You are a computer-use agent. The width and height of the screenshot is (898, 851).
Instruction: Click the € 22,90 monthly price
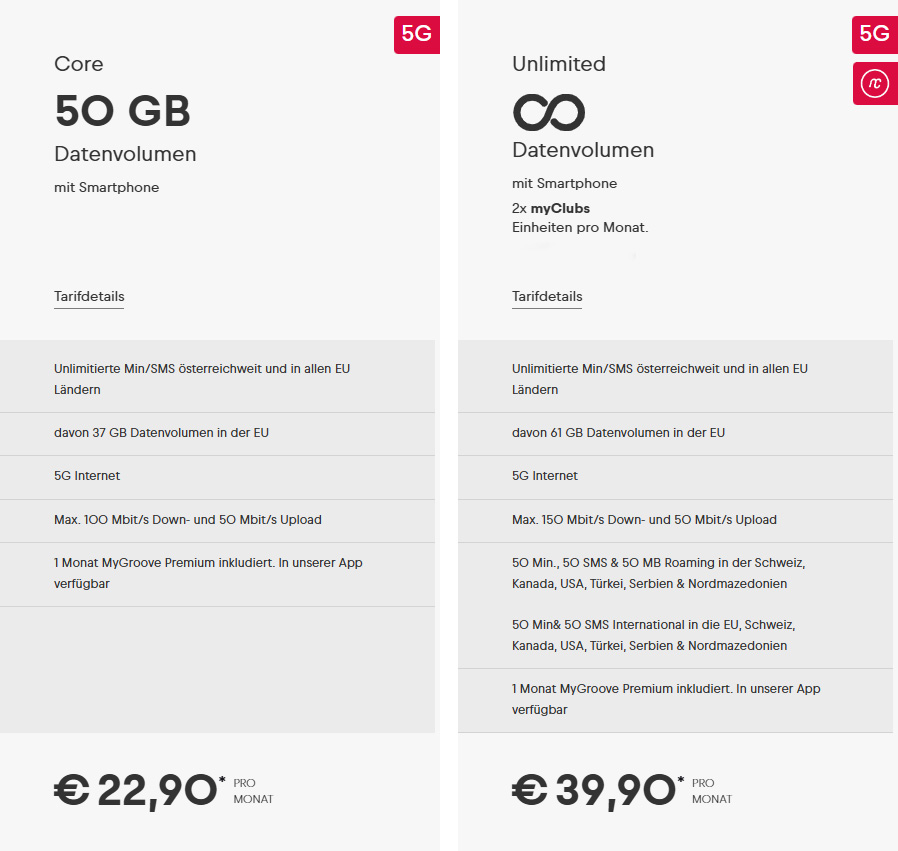[x=136, y=791]
